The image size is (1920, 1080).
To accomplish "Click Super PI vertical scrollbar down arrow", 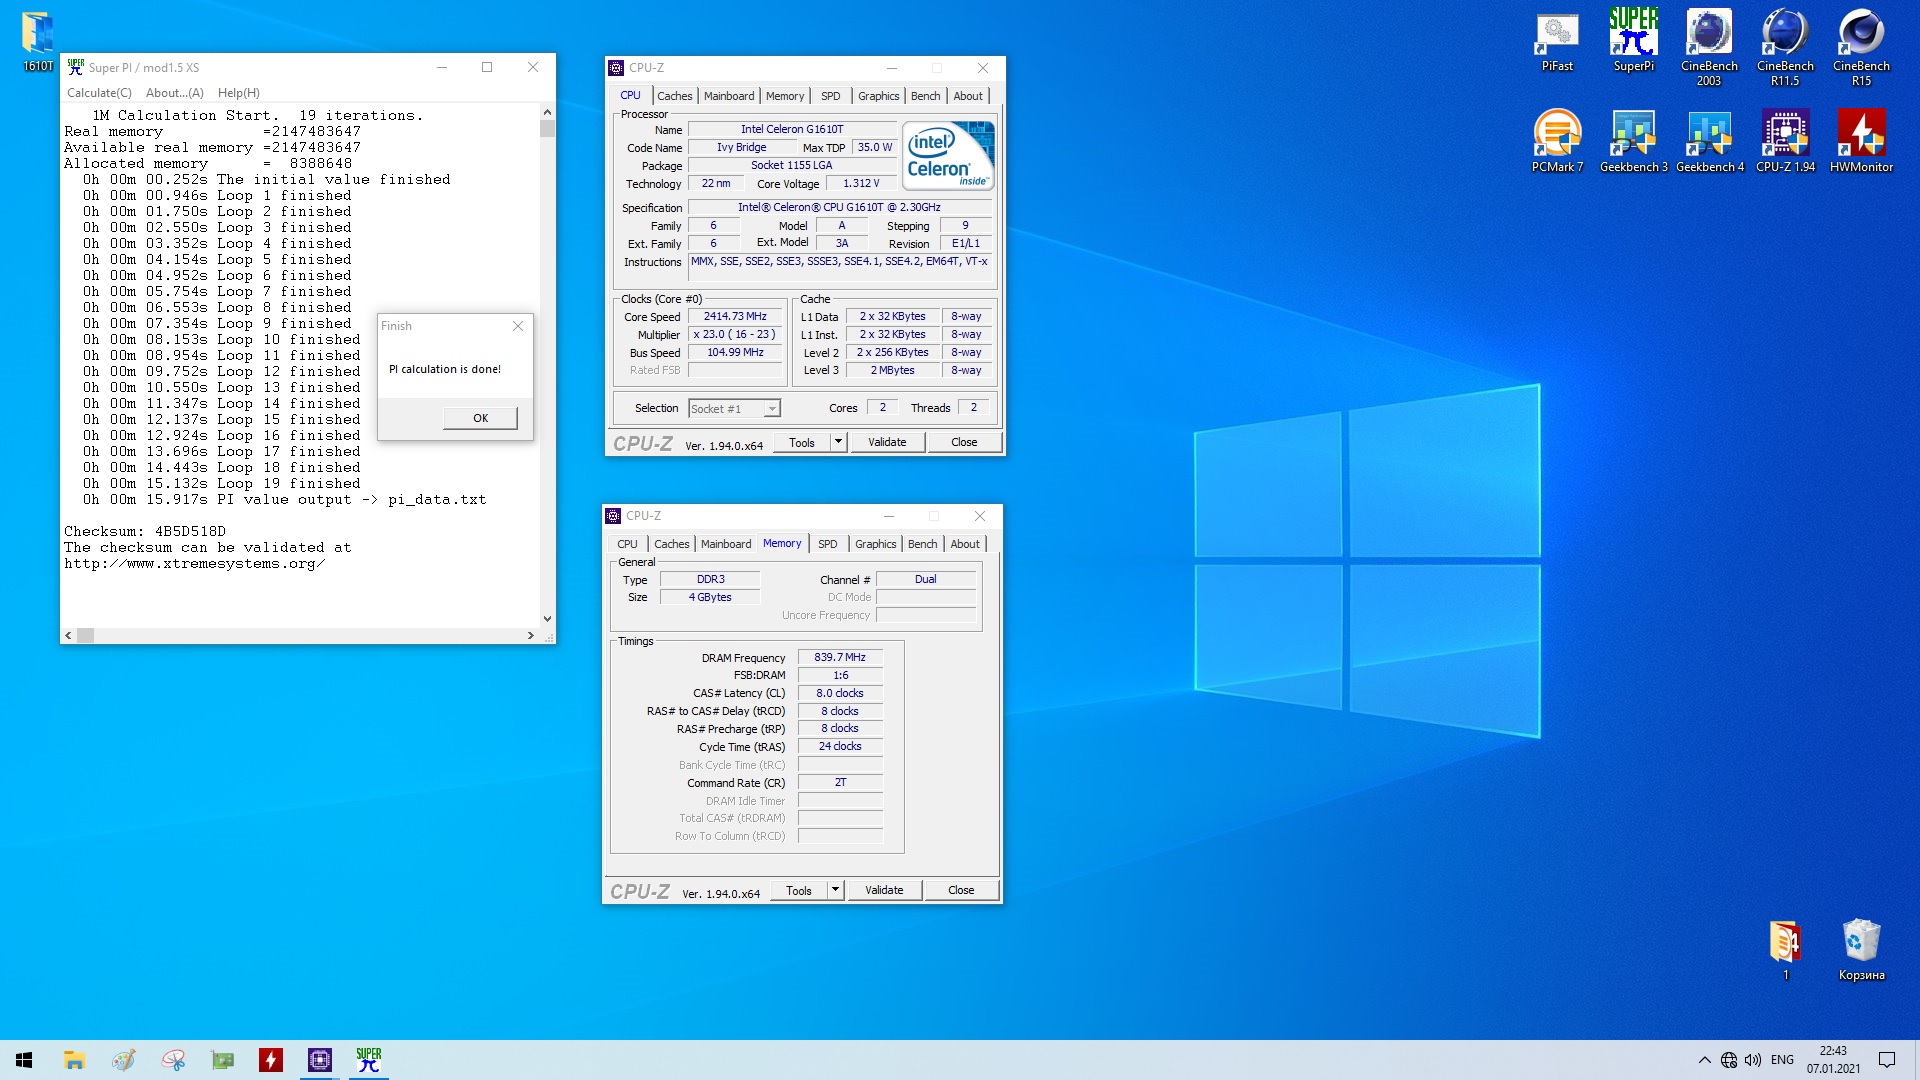I will (547, 619).
